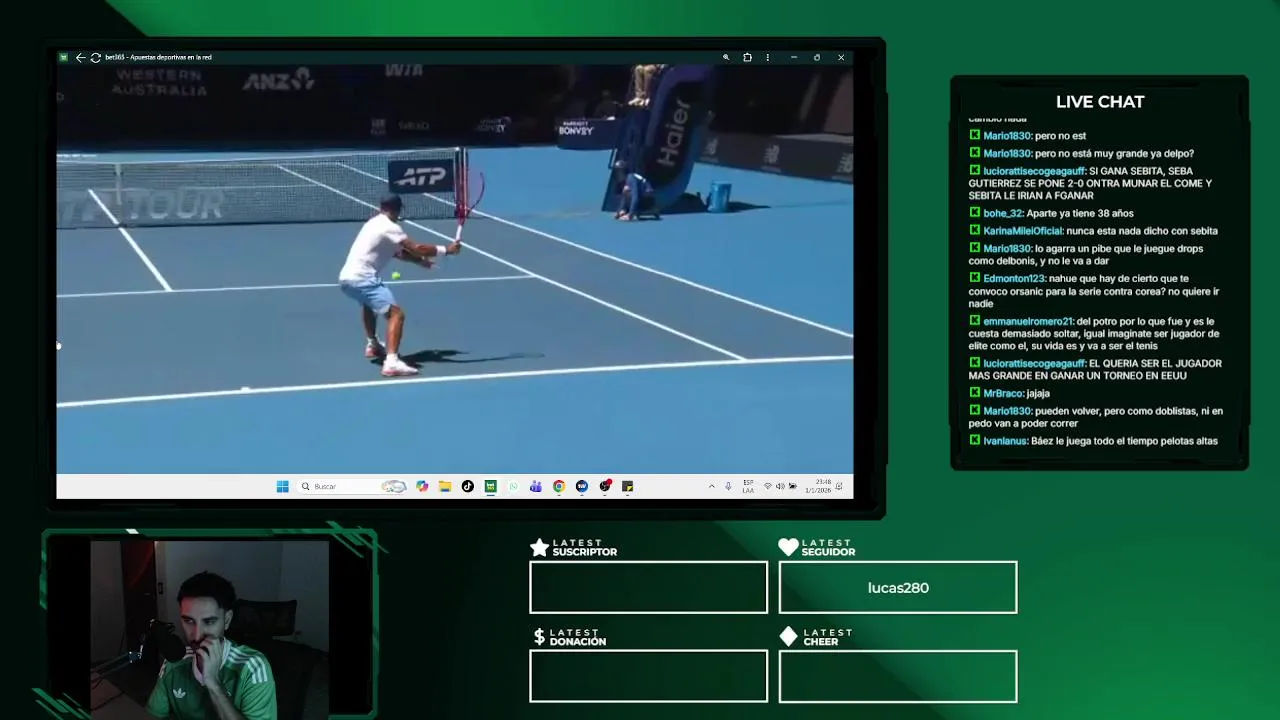Go back in the bet365 app window
The height and width of the screenshot is (720, 1280).
(80, 58)
